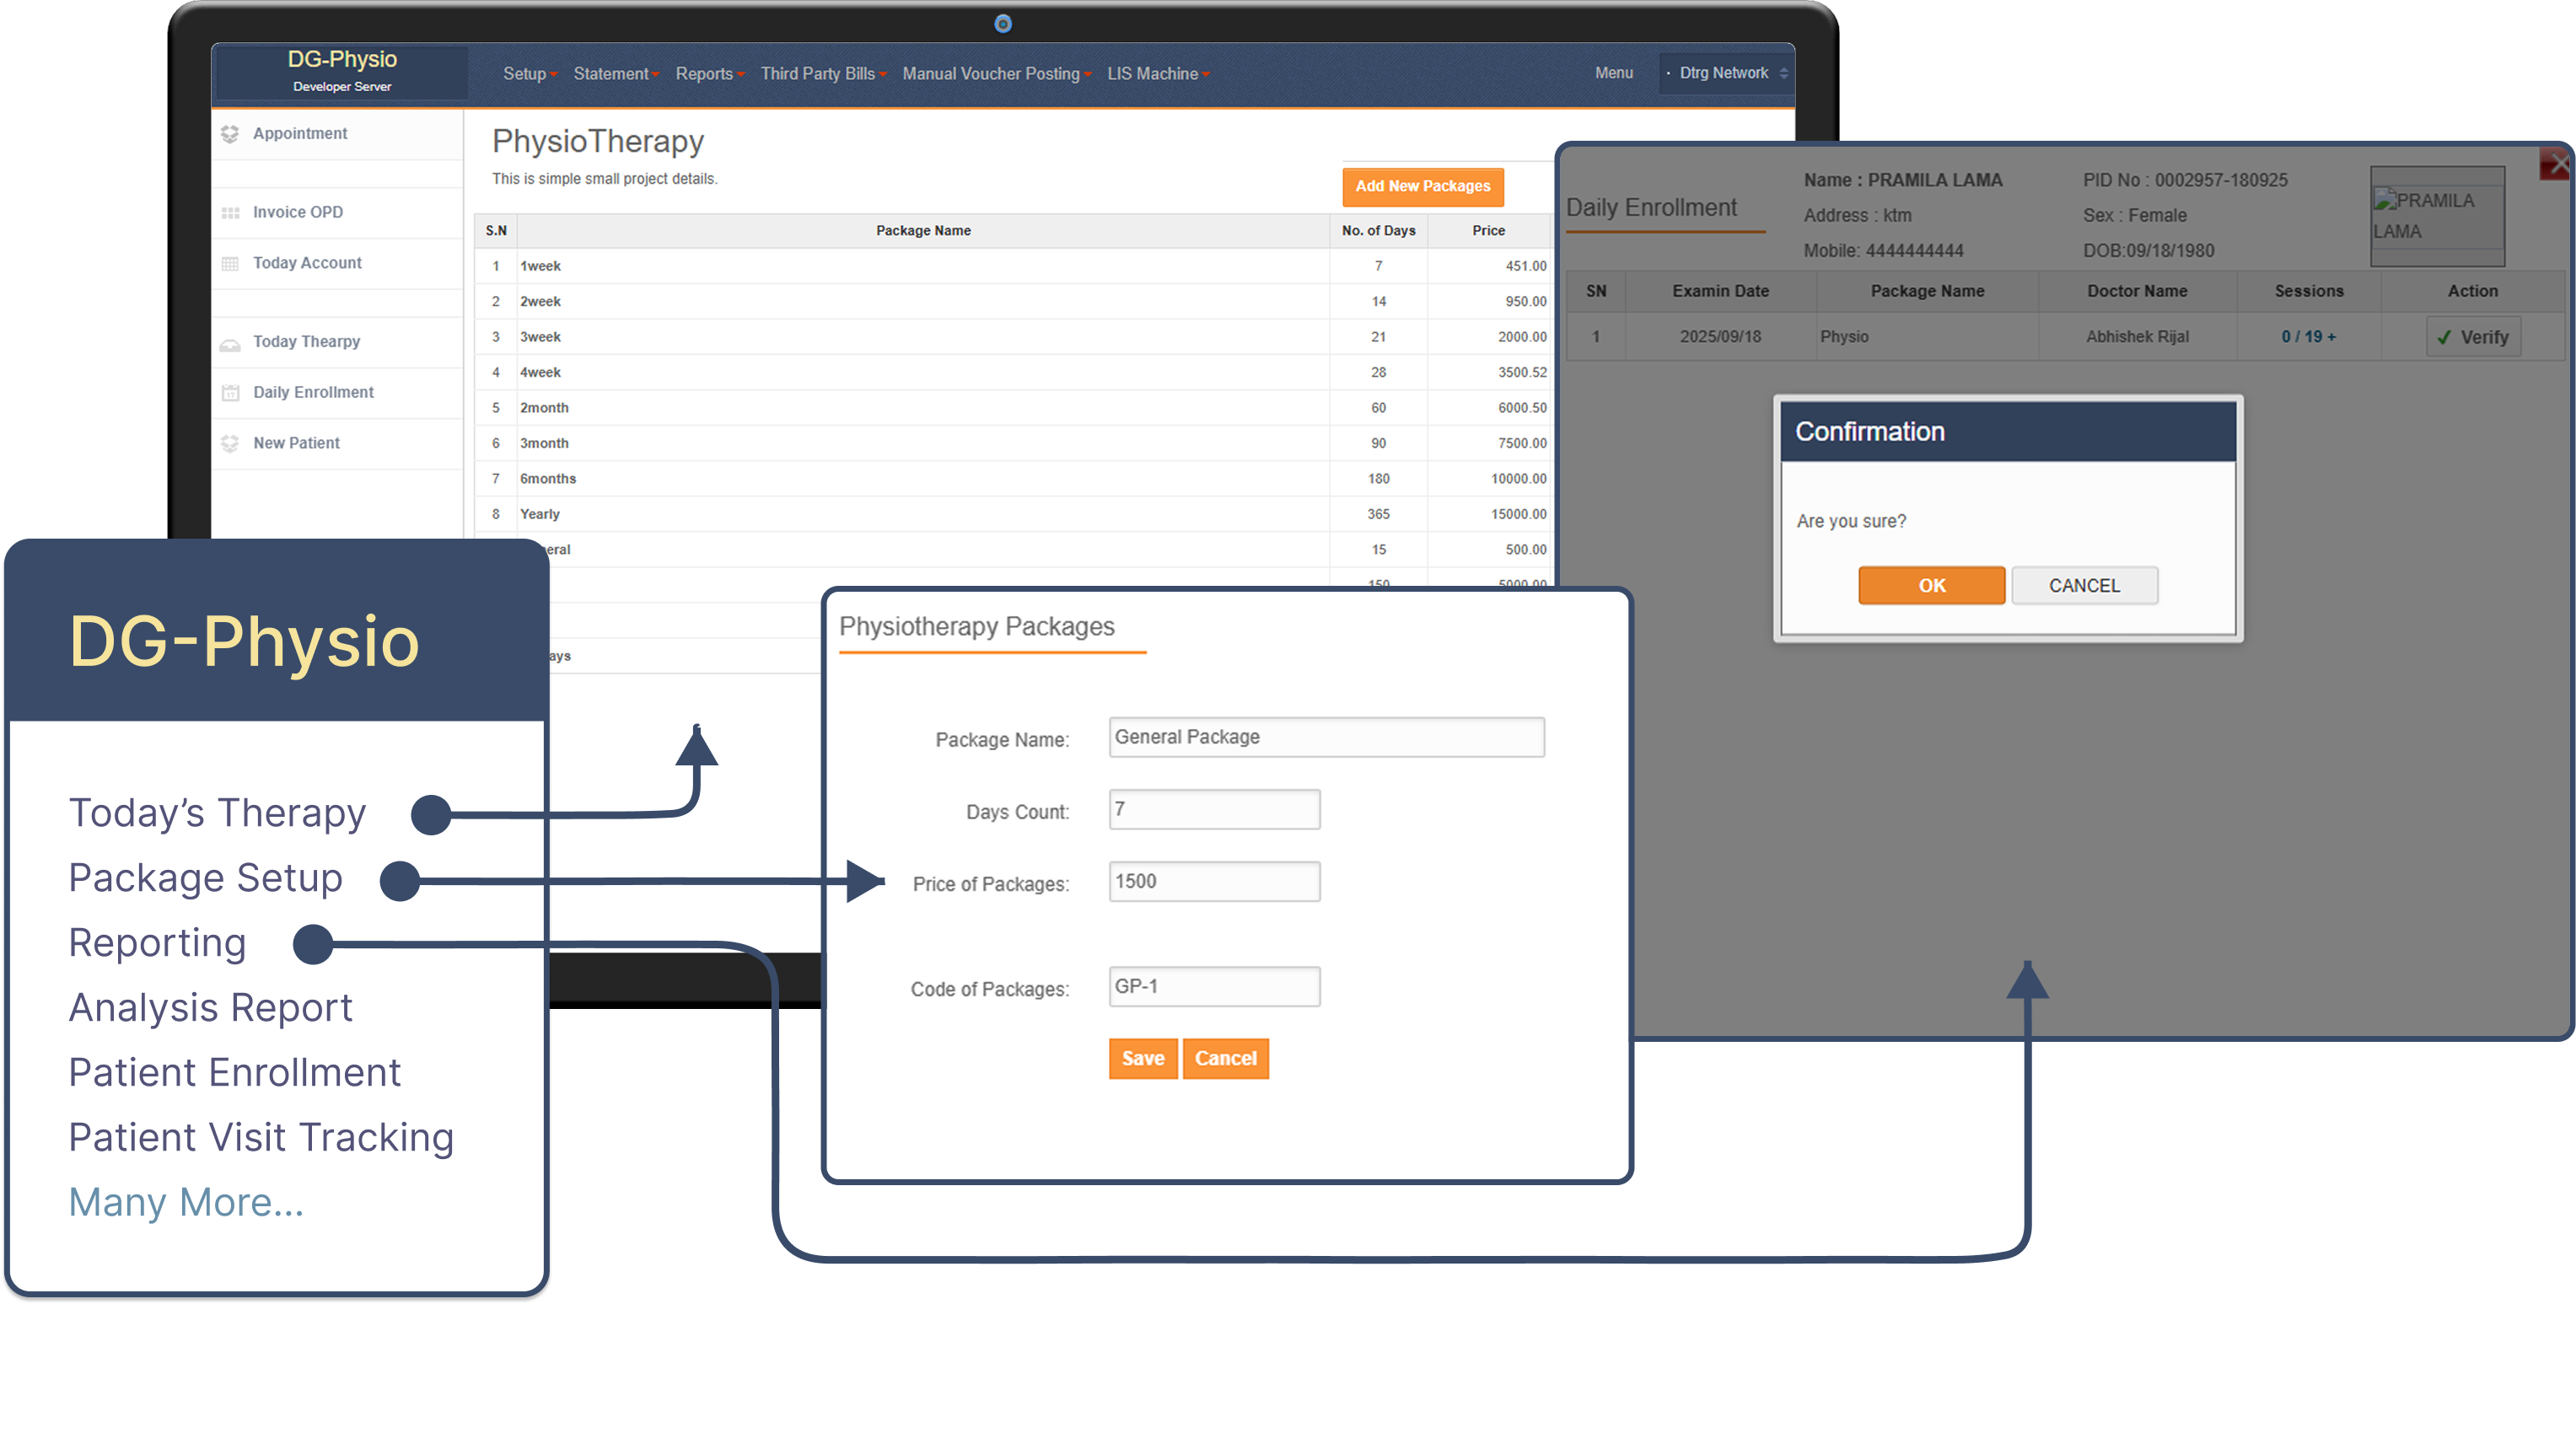Click the Add New Packages button
The height and width of the screenshot is (1449, 2576).
pyautogui.click(x=1422, y=186)
